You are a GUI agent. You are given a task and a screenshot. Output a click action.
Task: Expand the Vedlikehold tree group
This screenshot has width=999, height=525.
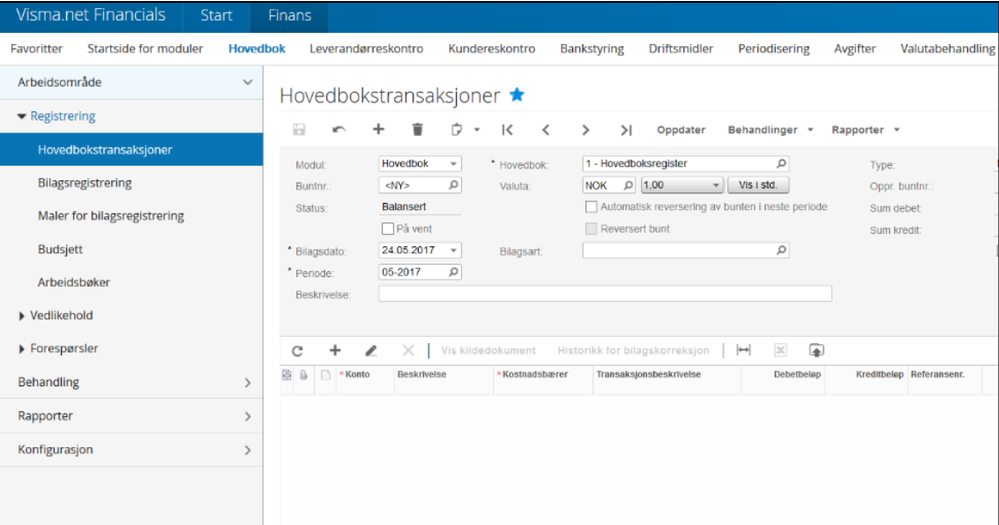(x=22, y=315)
